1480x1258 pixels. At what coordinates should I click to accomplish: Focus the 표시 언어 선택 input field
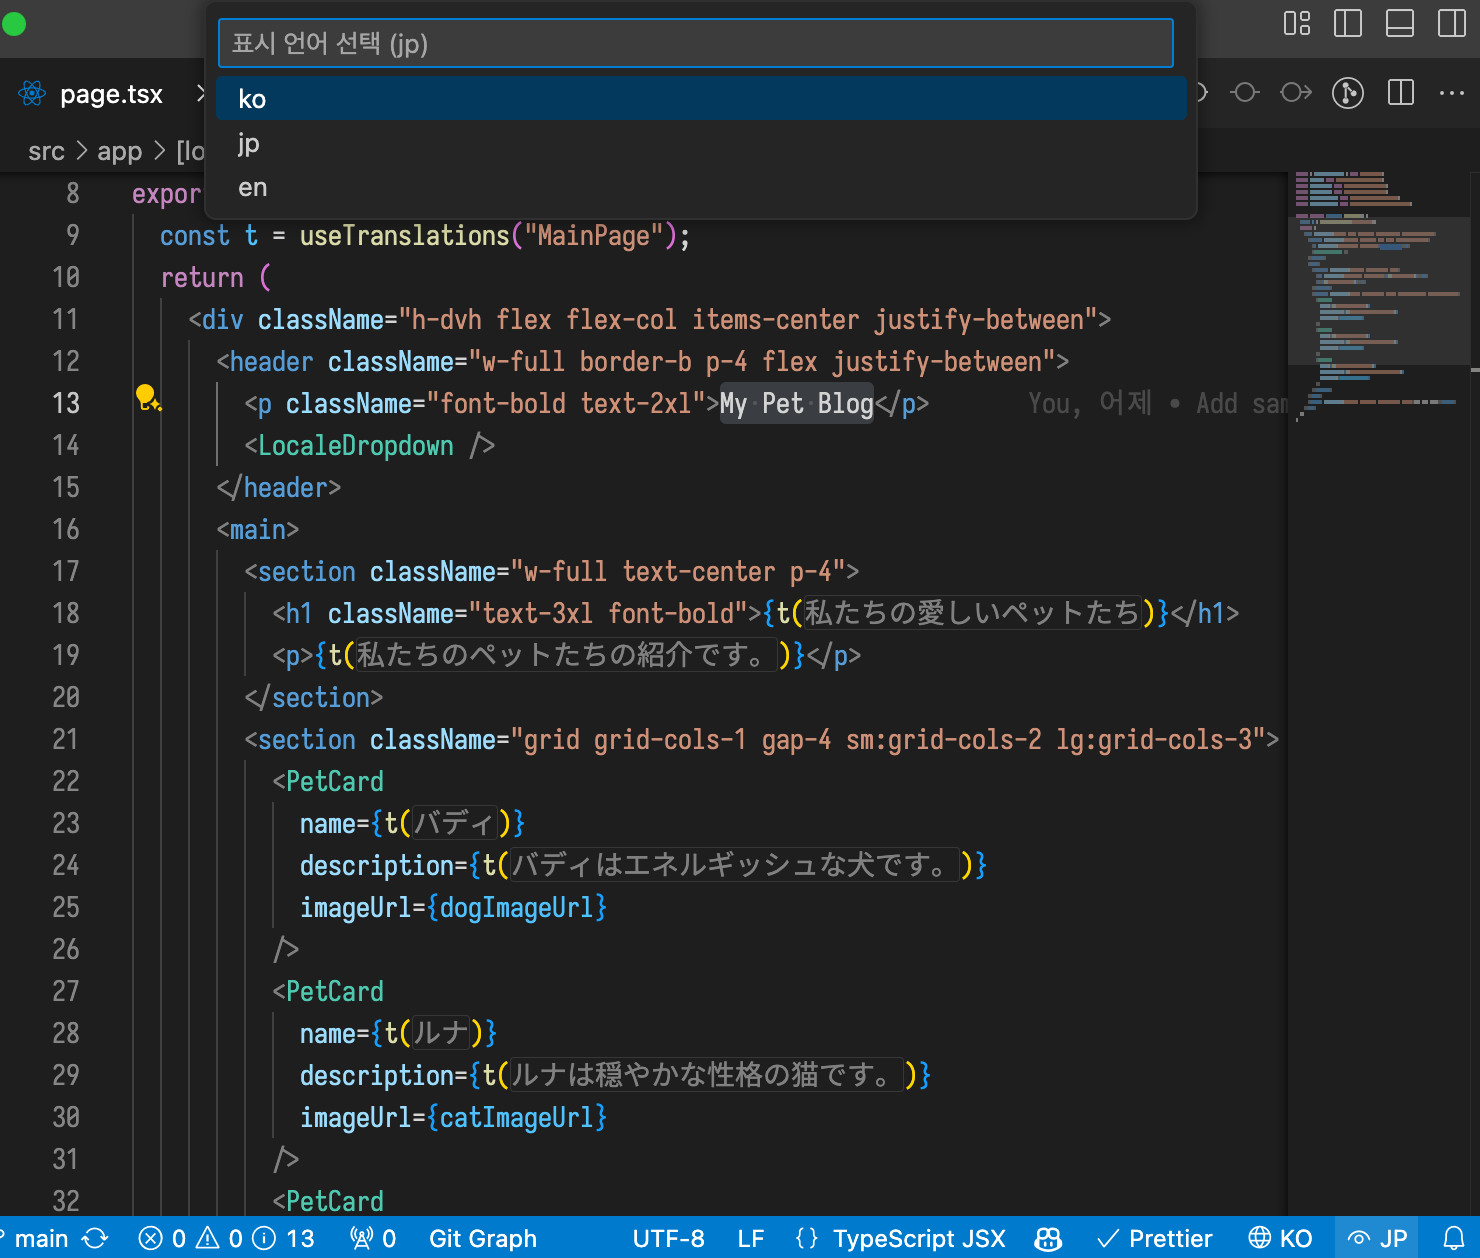click(696, 43)
